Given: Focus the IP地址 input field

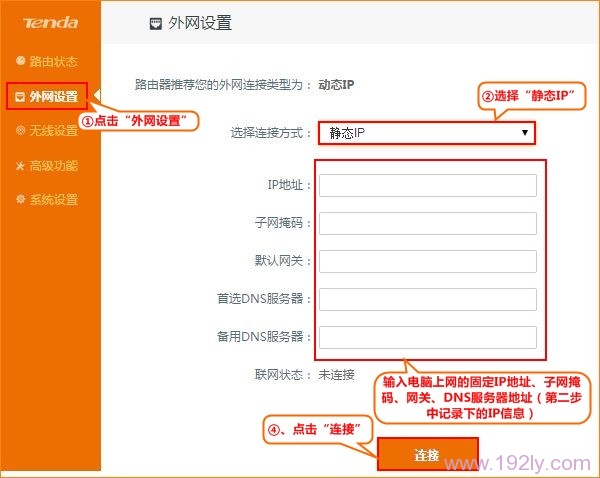Looking at the screenshot, I should pos(428,185).
